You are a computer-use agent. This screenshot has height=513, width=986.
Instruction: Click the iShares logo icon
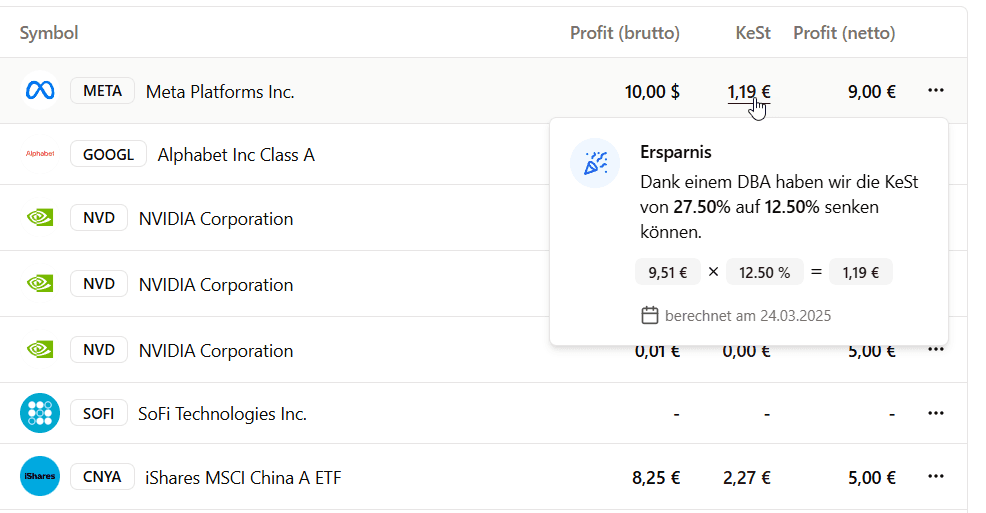pyautogui.click(x=40, y=476)
